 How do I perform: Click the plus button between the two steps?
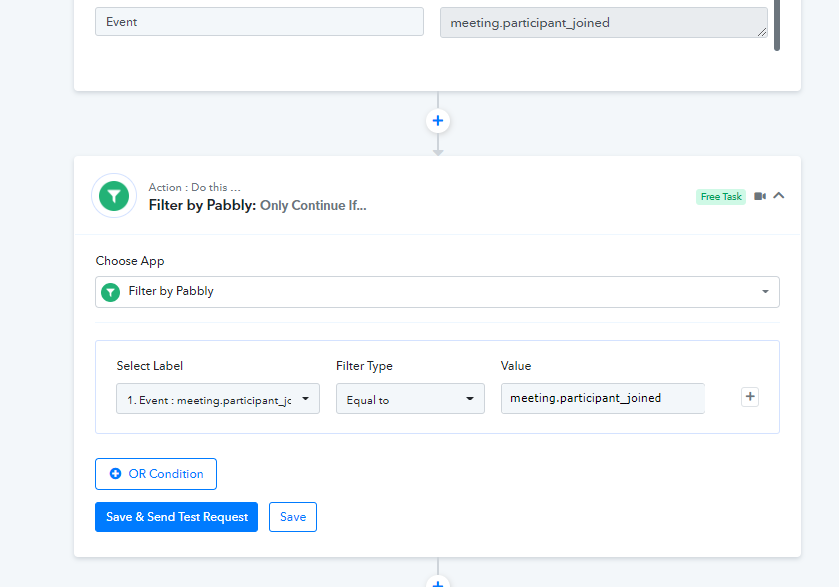point(438,120)
